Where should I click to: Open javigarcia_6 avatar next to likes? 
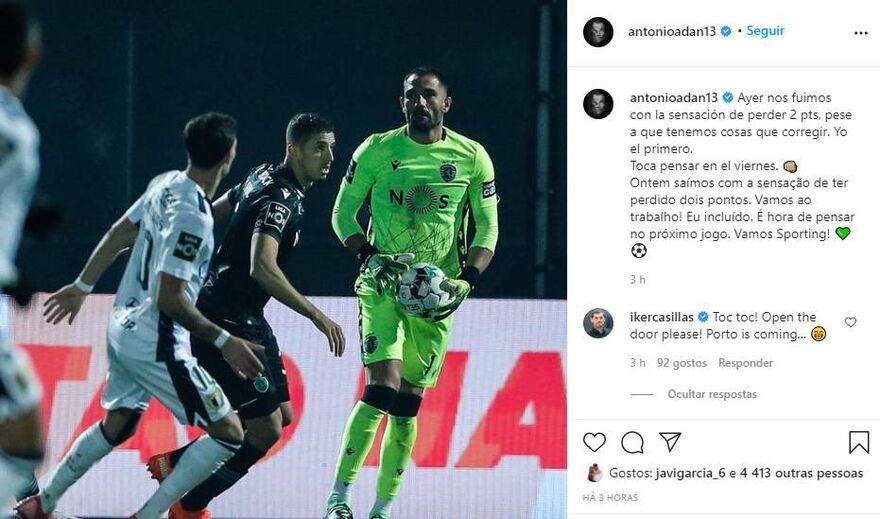pyautogui.click(x=594, y=473)
